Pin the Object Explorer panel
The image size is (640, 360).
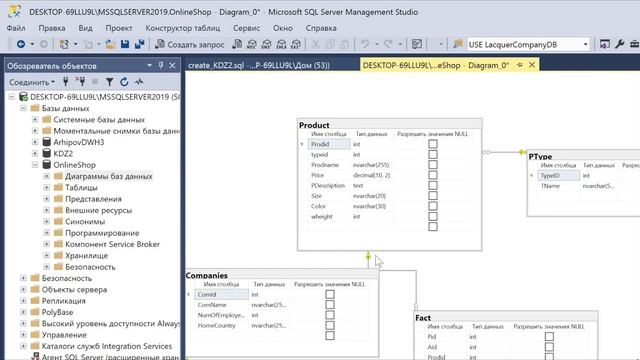point(161,65)
